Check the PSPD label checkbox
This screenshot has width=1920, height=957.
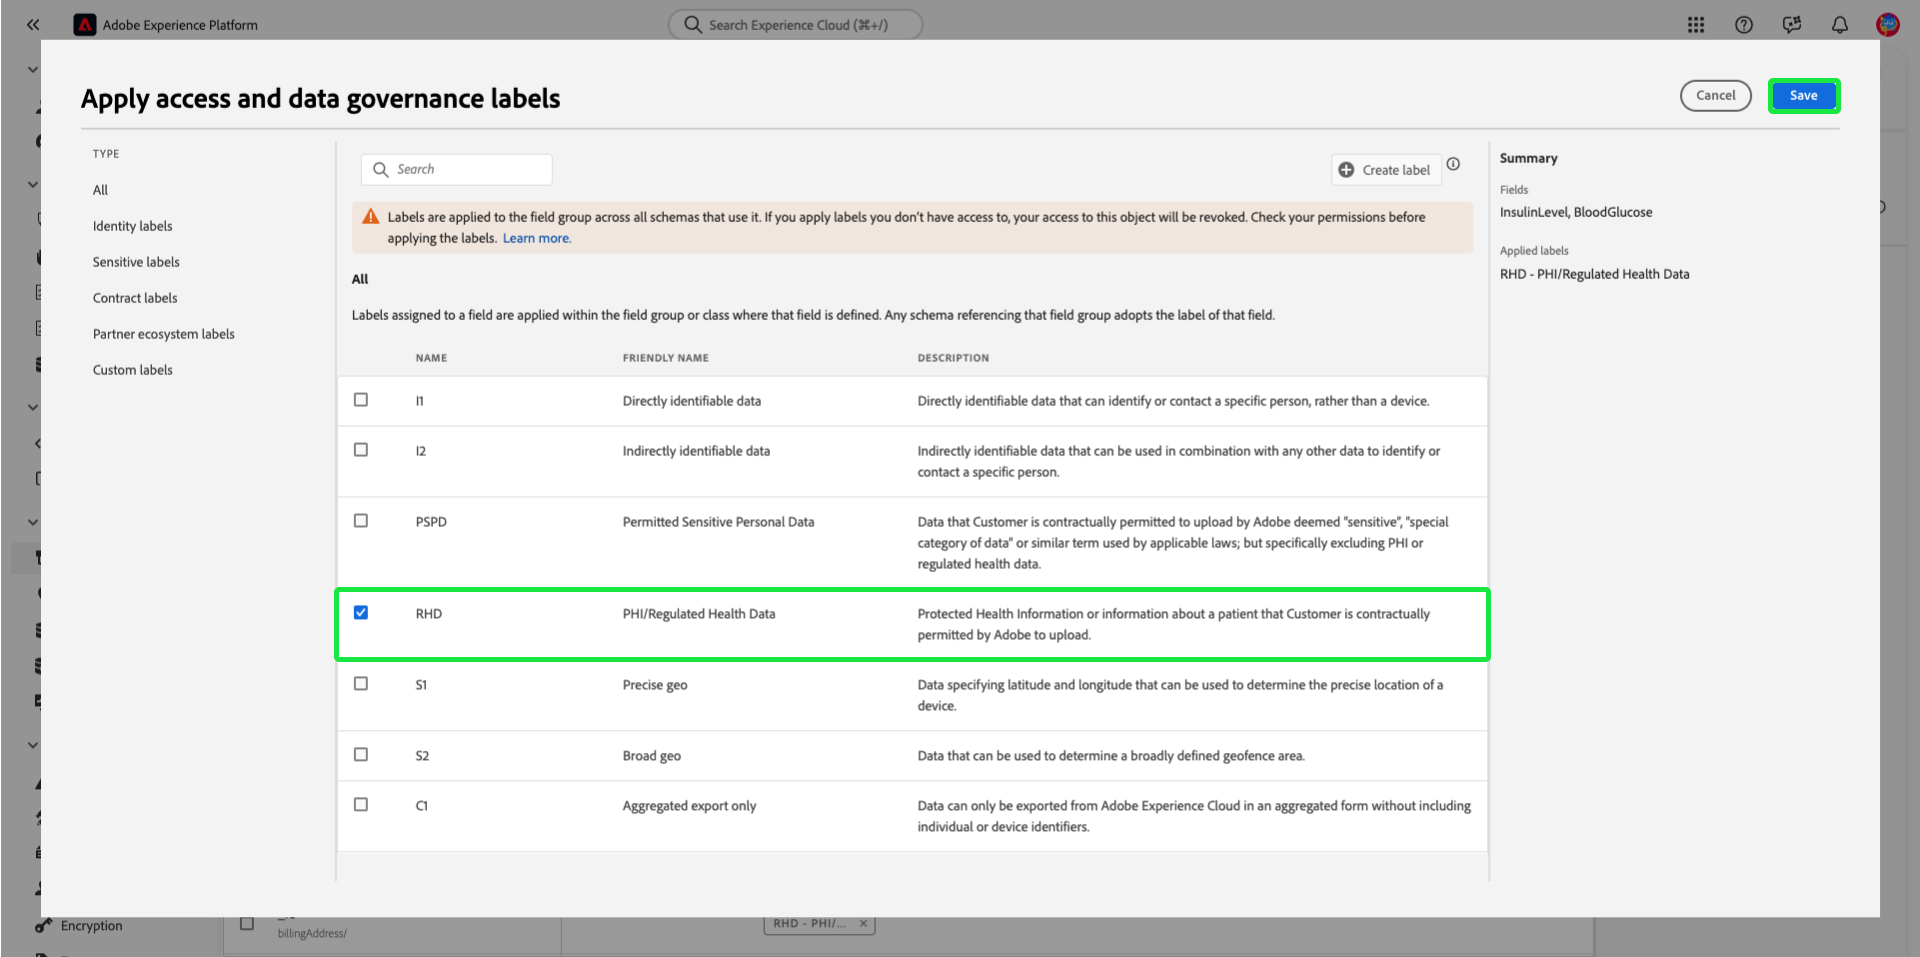(361, 521)
